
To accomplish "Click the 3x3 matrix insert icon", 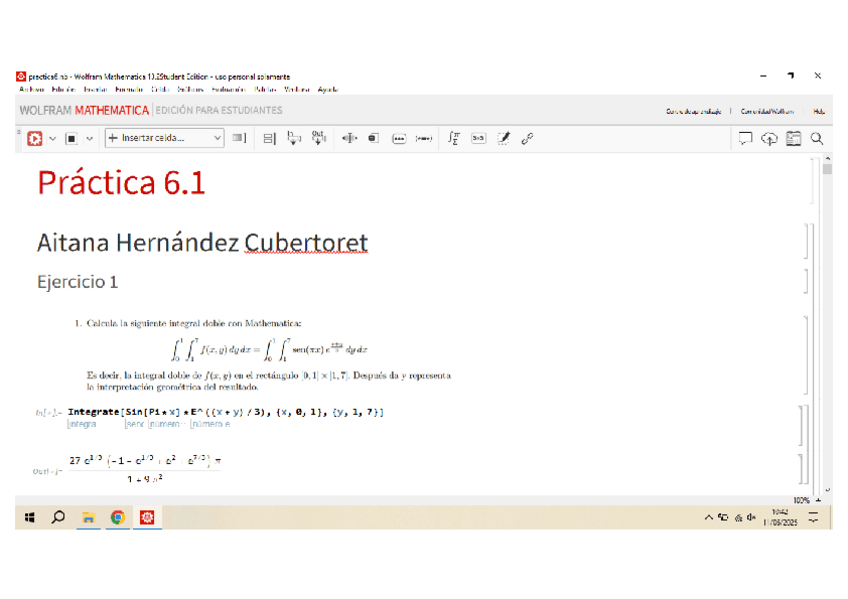I will pyautogui.click(x=478, y=138).
